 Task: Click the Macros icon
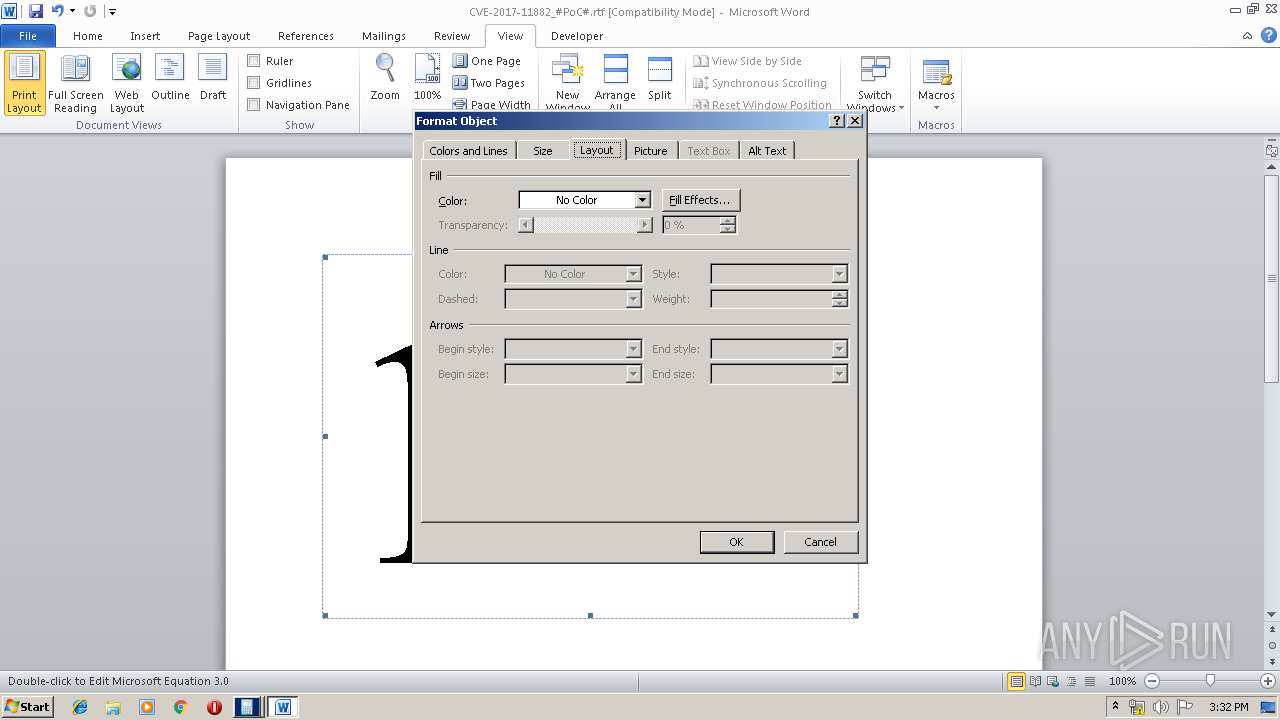tap(936, 72)
